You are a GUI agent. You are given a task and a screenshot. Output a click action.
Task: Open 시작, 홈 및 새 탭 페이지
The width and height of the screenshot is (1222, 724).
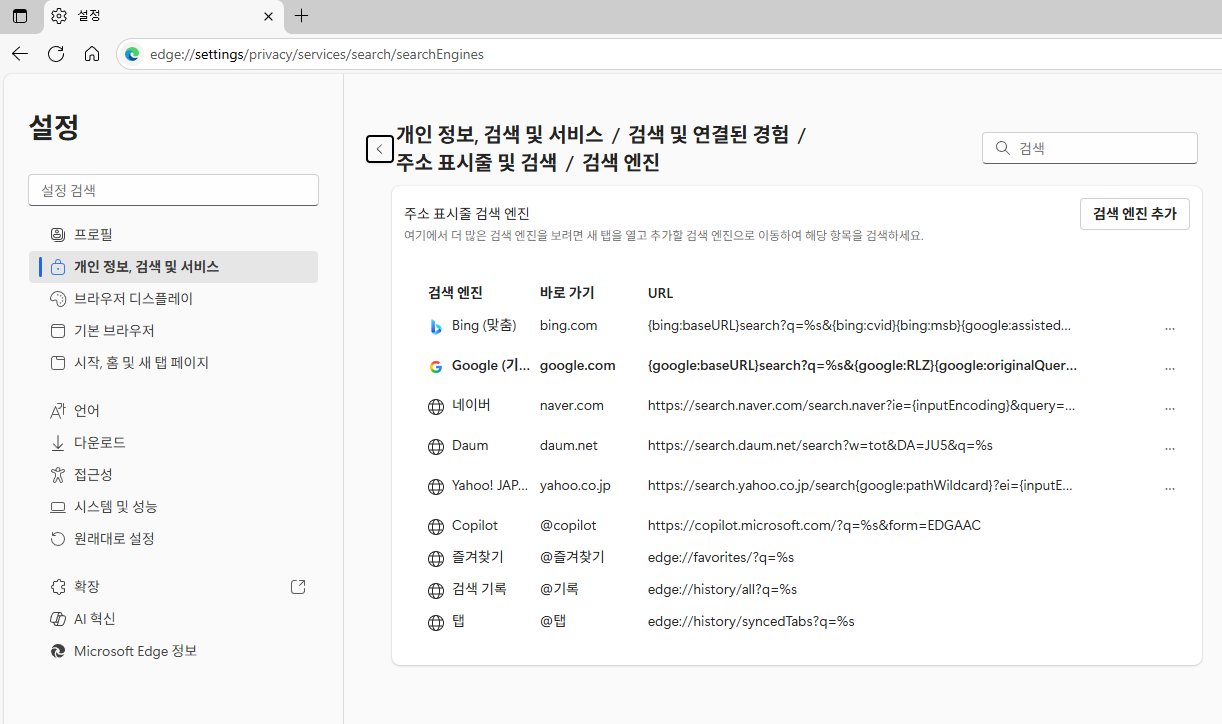(174, 362)
